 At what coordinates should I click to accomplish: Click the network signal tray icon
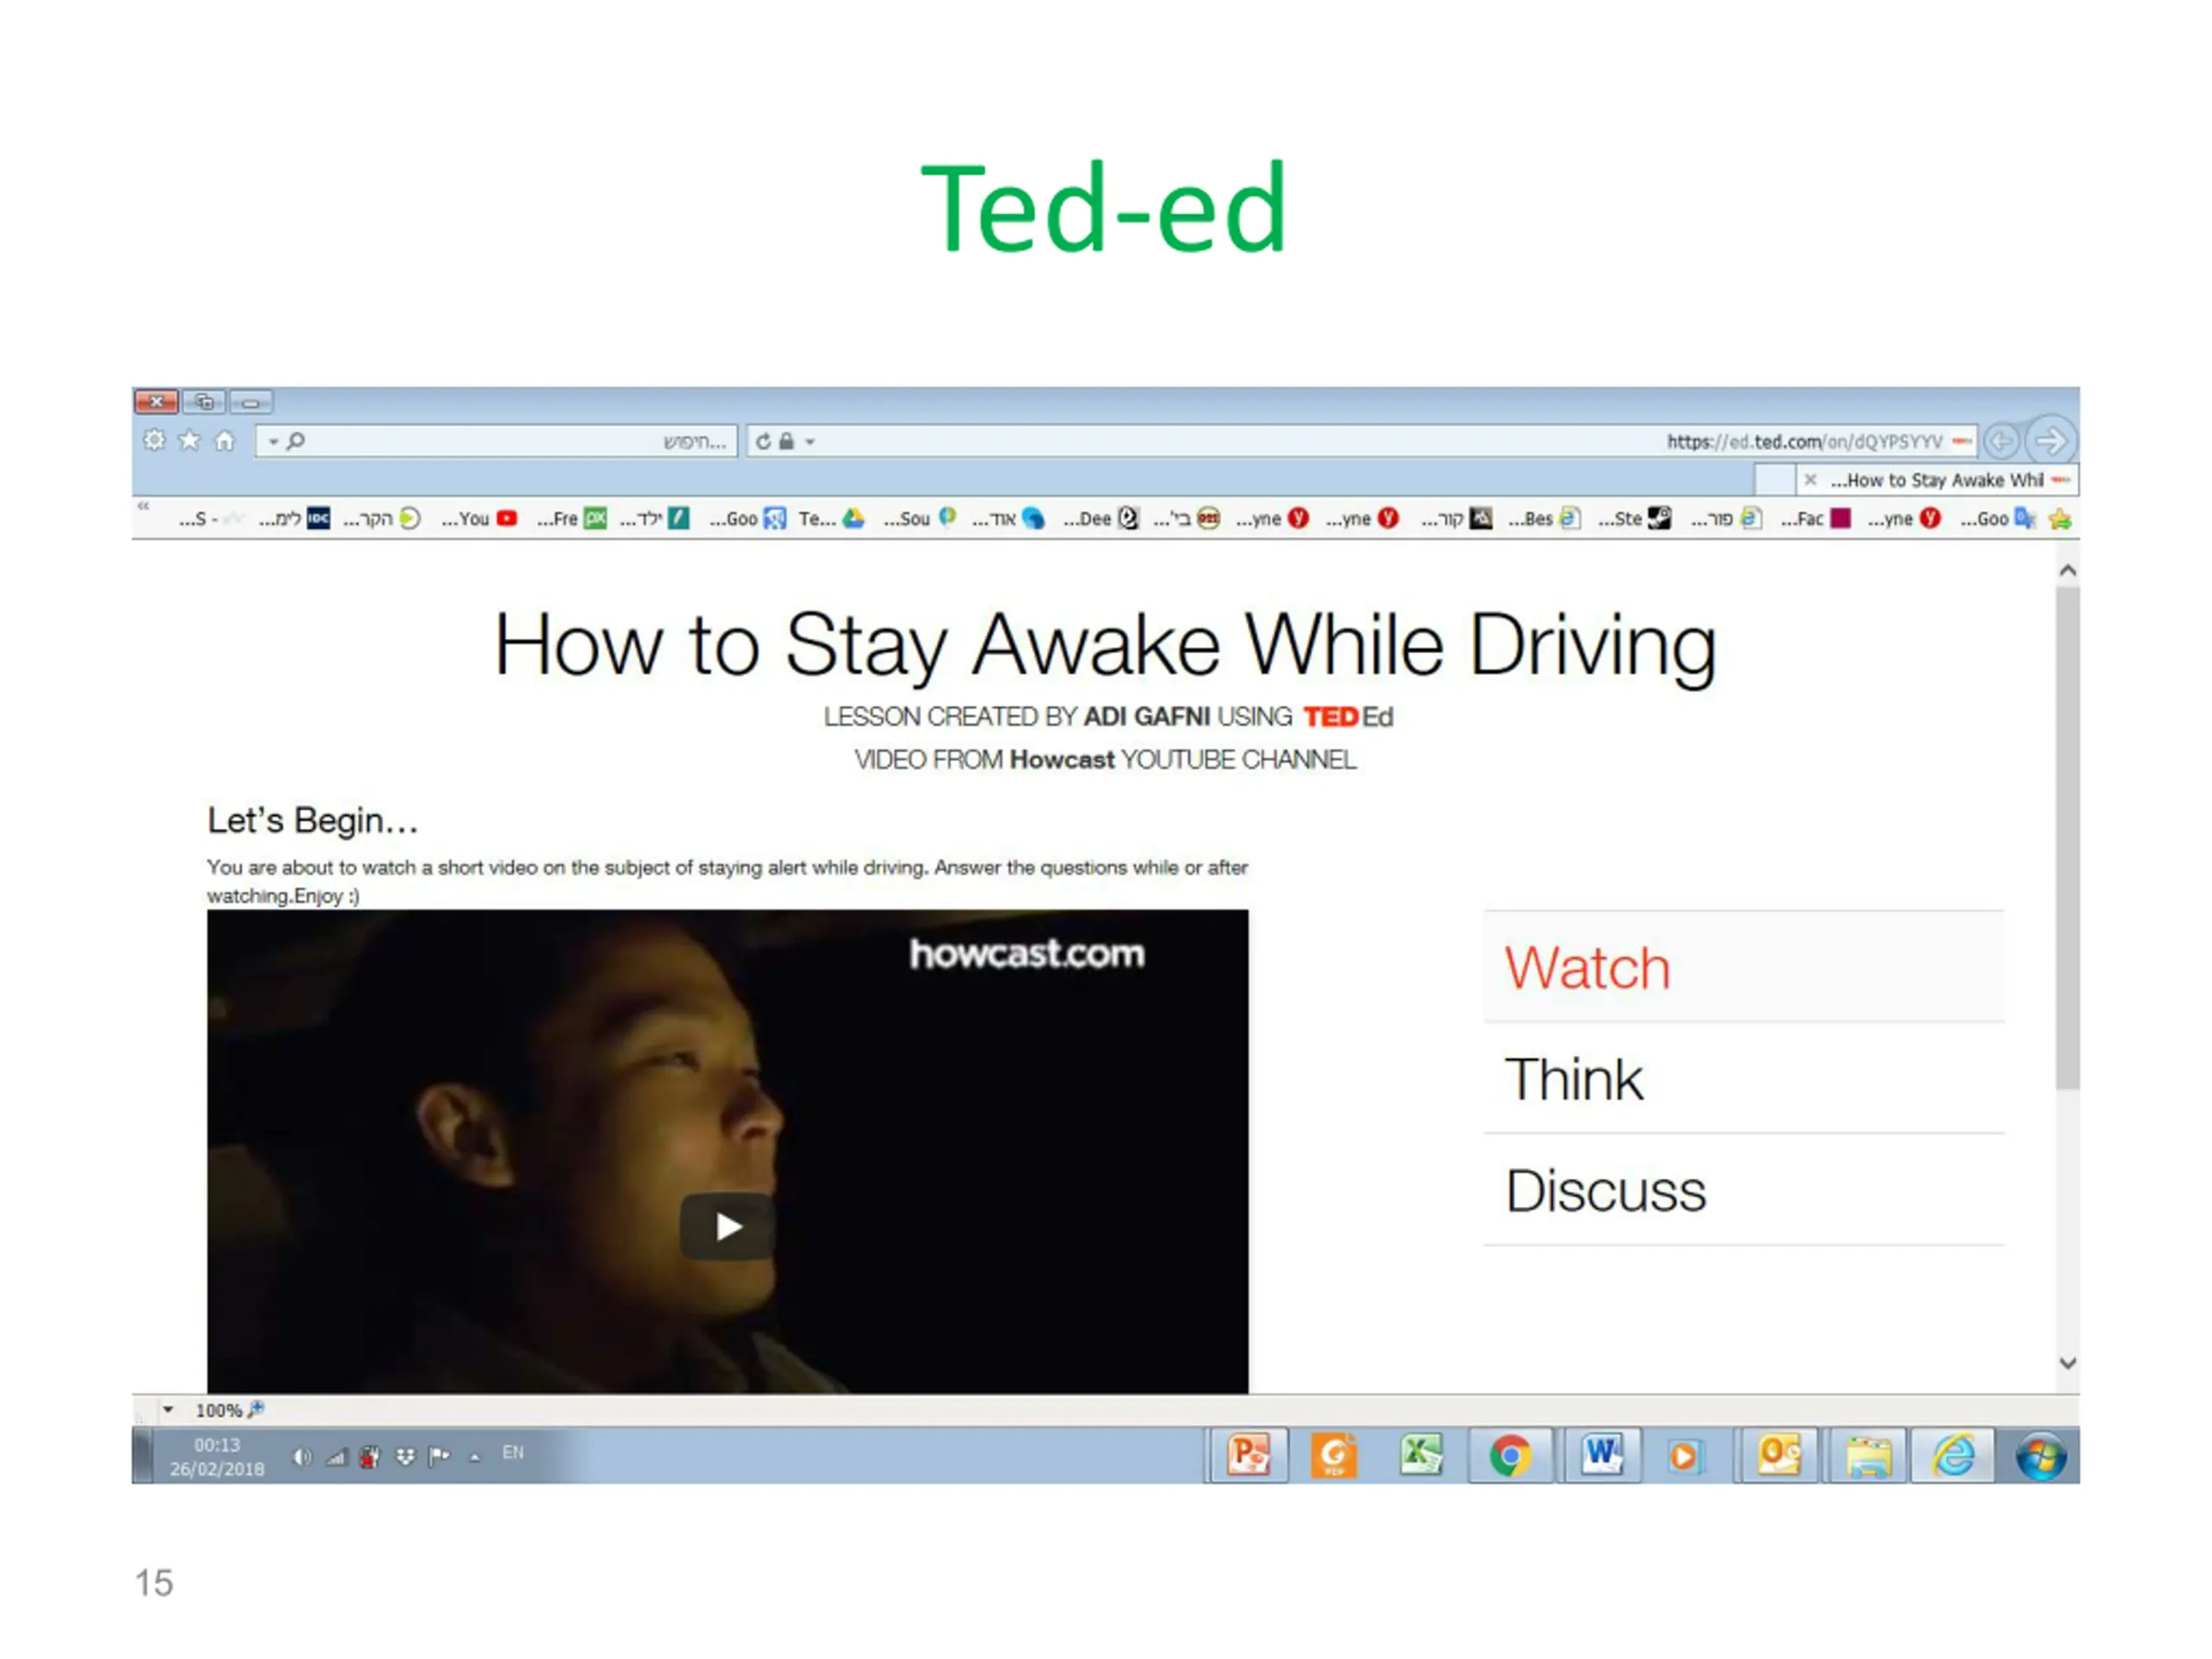pyautogui.click(x=336, y=1457)
